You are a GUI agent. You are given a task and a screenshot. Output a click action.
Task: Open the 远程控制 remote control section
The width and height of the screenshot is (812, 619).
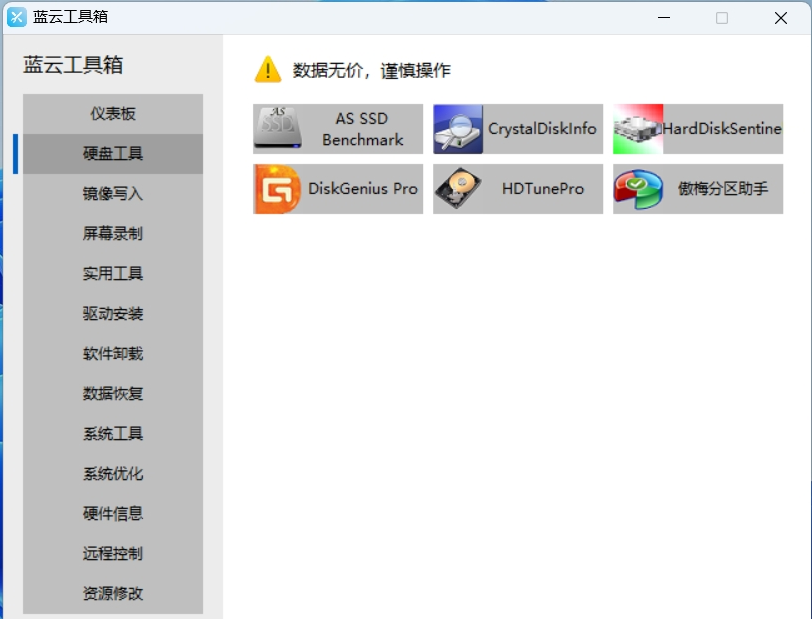point(111,553)
